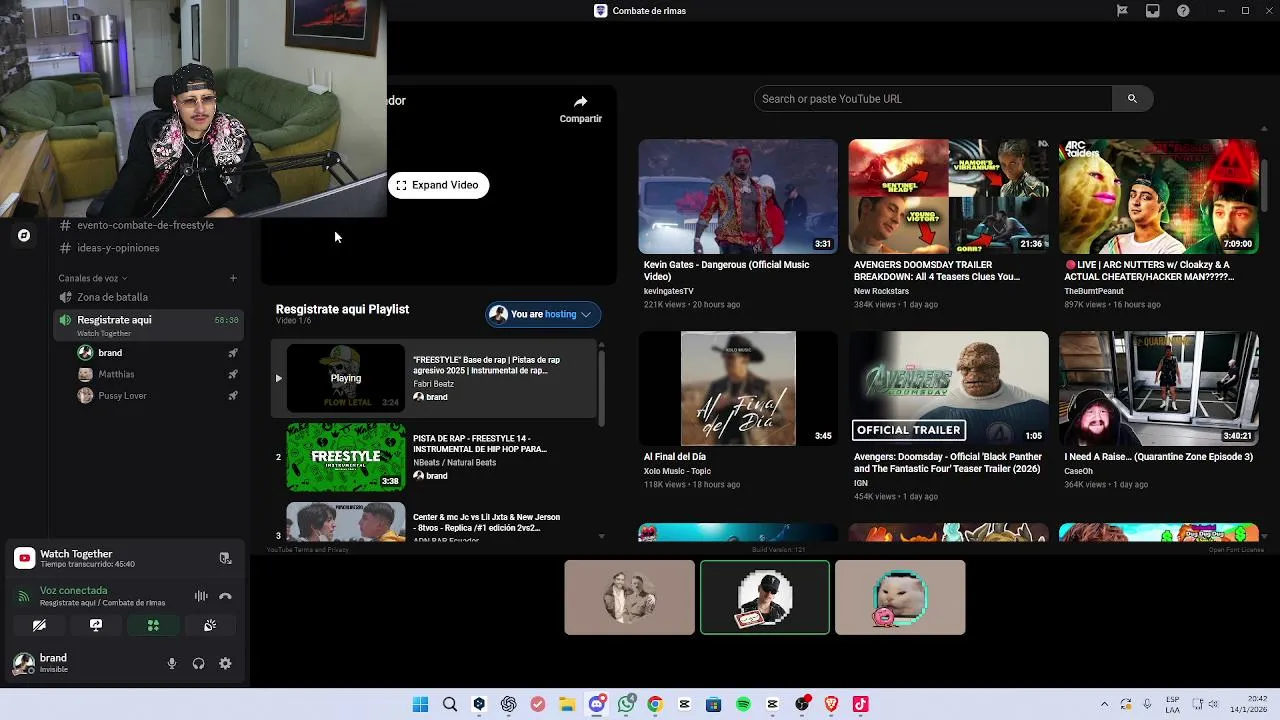Image resolution: width=1280 pixels, height=720 pixels.
Task: Click the cat-avatar participant tile
Action: [900, 597]
